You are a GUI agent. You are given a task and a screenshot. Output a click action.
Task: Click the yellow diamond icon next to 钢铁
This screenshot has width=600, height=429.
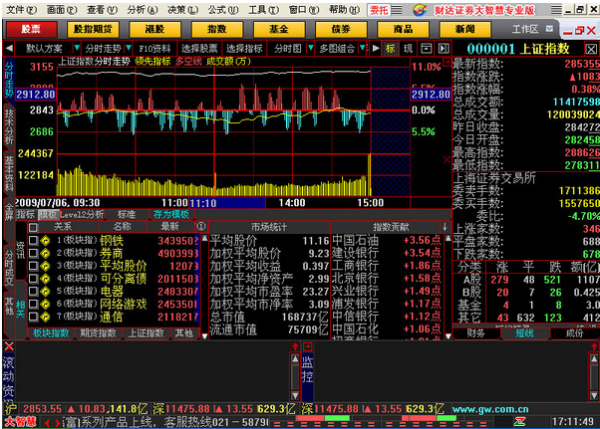(46, 240)
